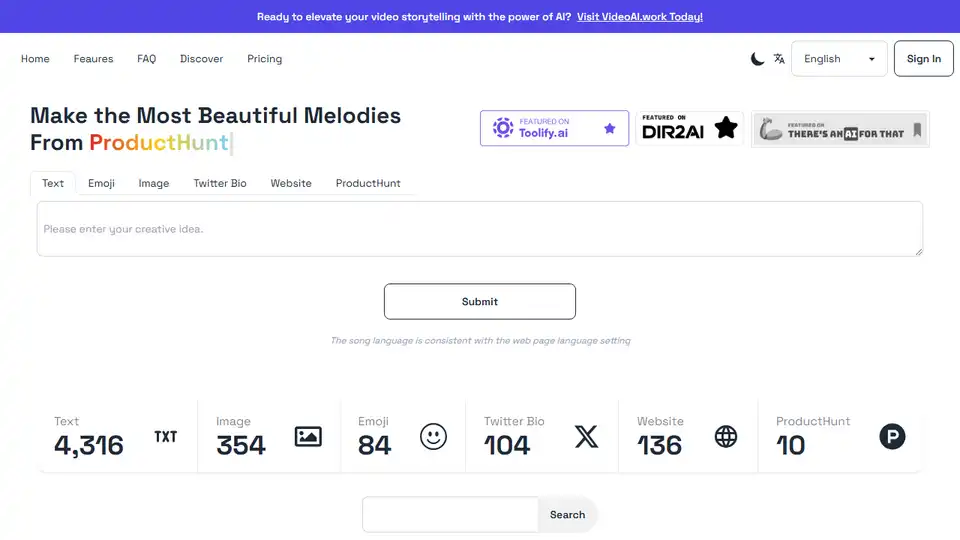Open the DIR2AI featured badge
The image size is (960, 540).
pyautogui.click(x=689, y=128)
